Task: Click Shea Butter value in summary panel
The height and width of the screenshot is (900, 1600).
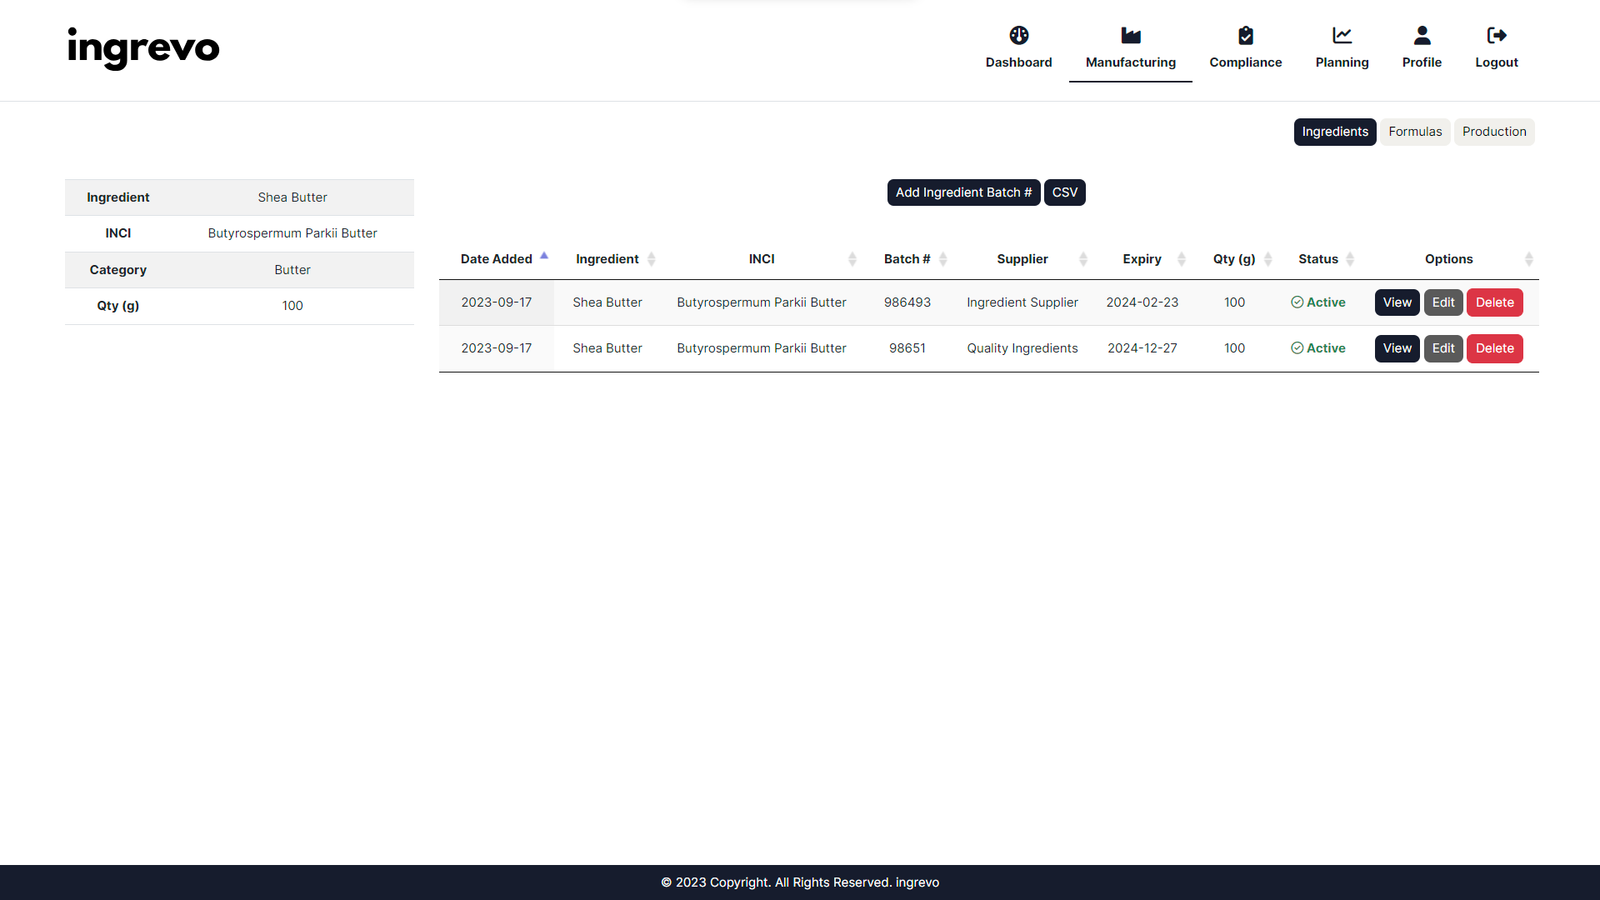Action: [292, 197]
